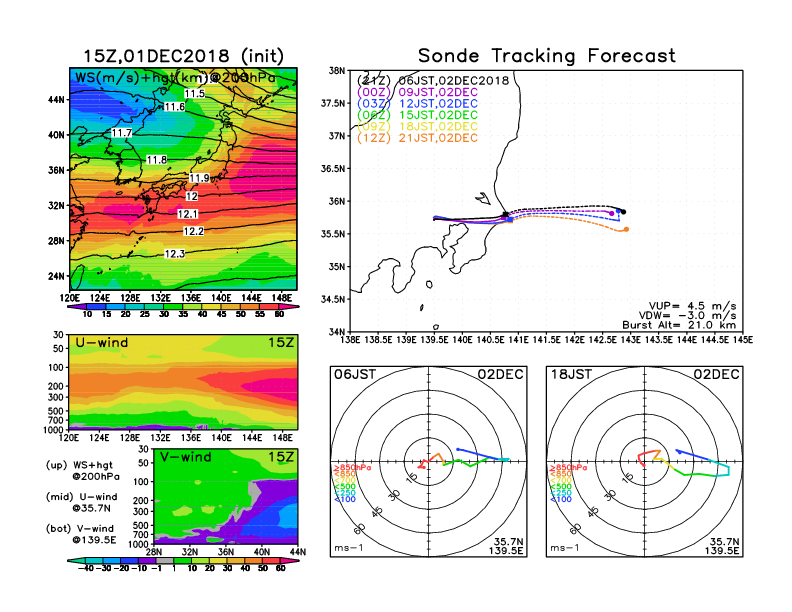Click the magenta swatch of wind speed colorbar
This screenshot has width=792, height=612.
coord(289,306)
